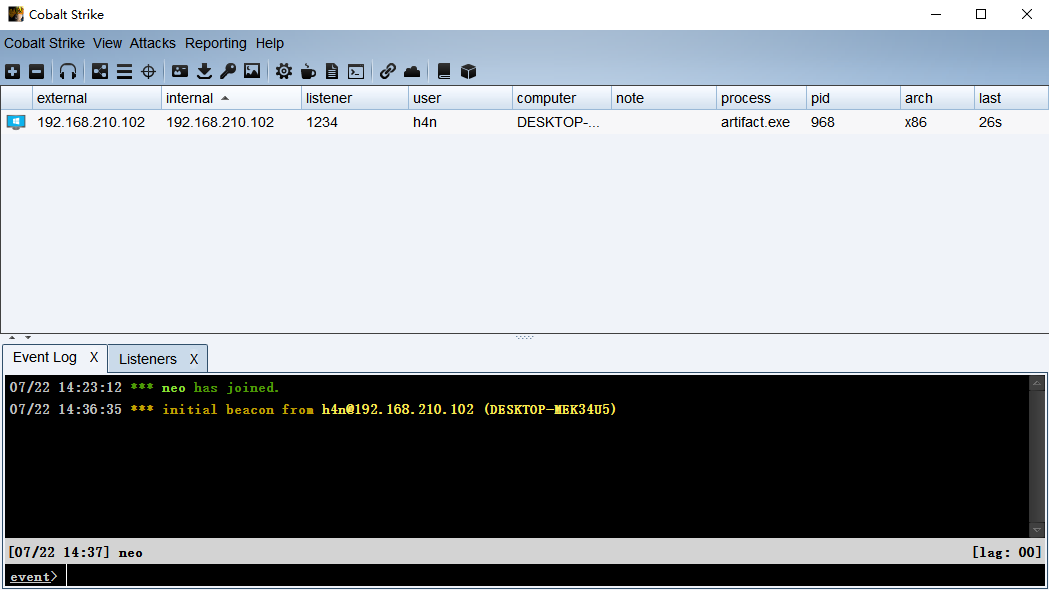Close the Event Log tab
This screenshot has height=590, width=1049.
(x=94, y=358)
